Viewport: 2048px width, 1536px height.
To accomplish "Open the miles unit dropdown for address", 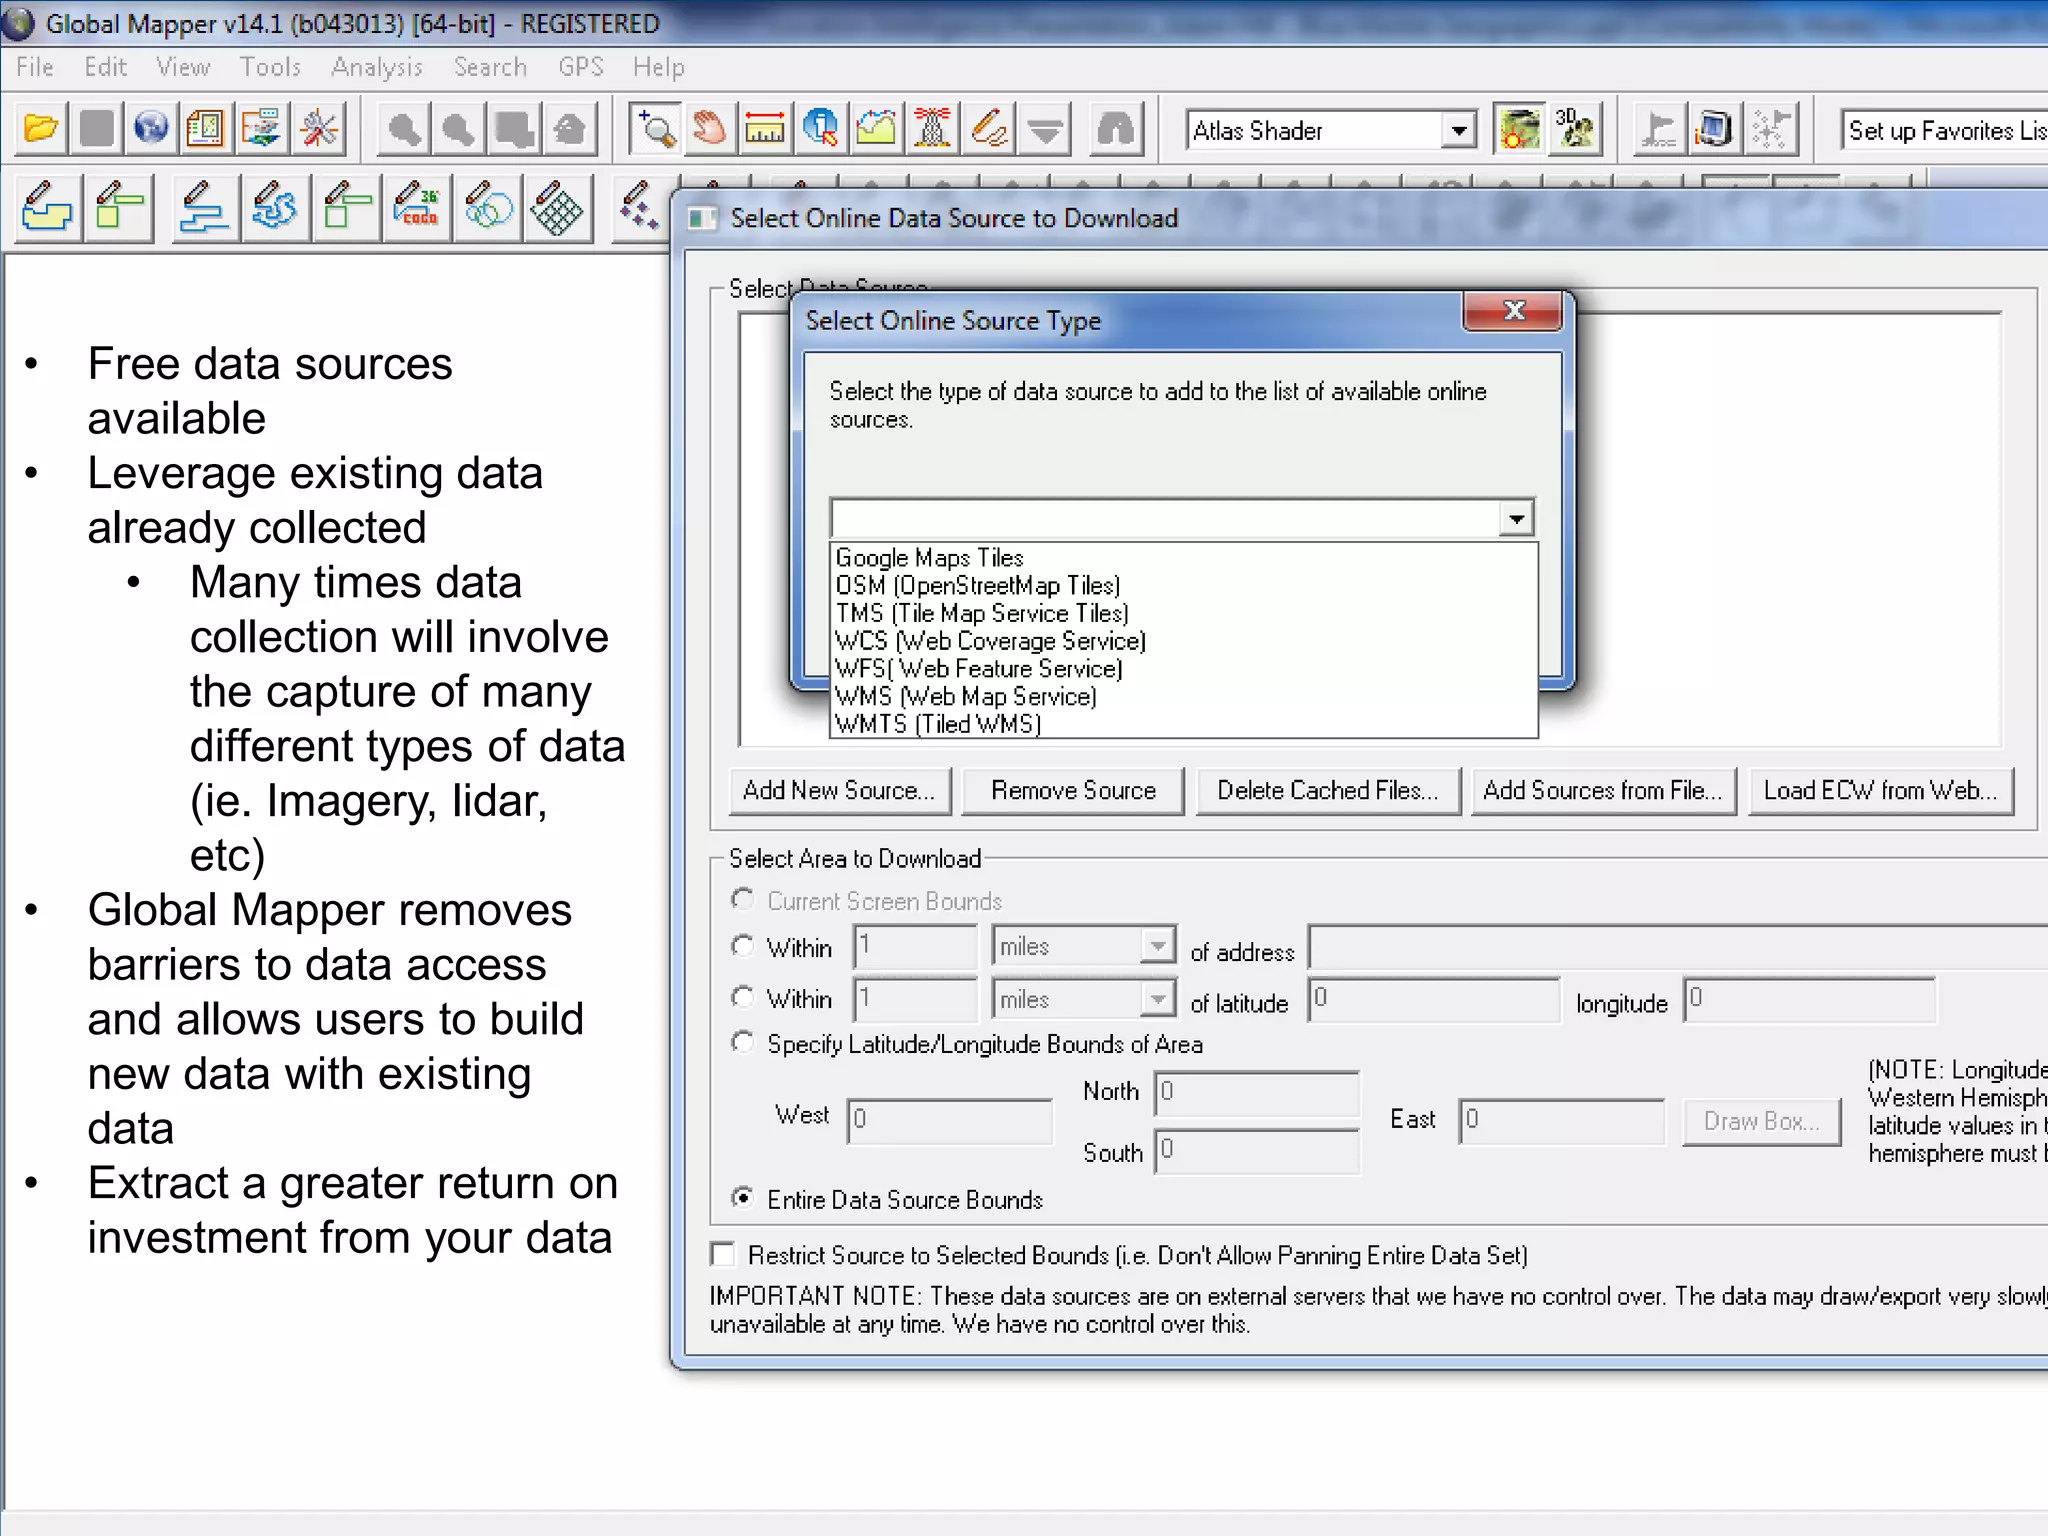I will point(1157,945).
